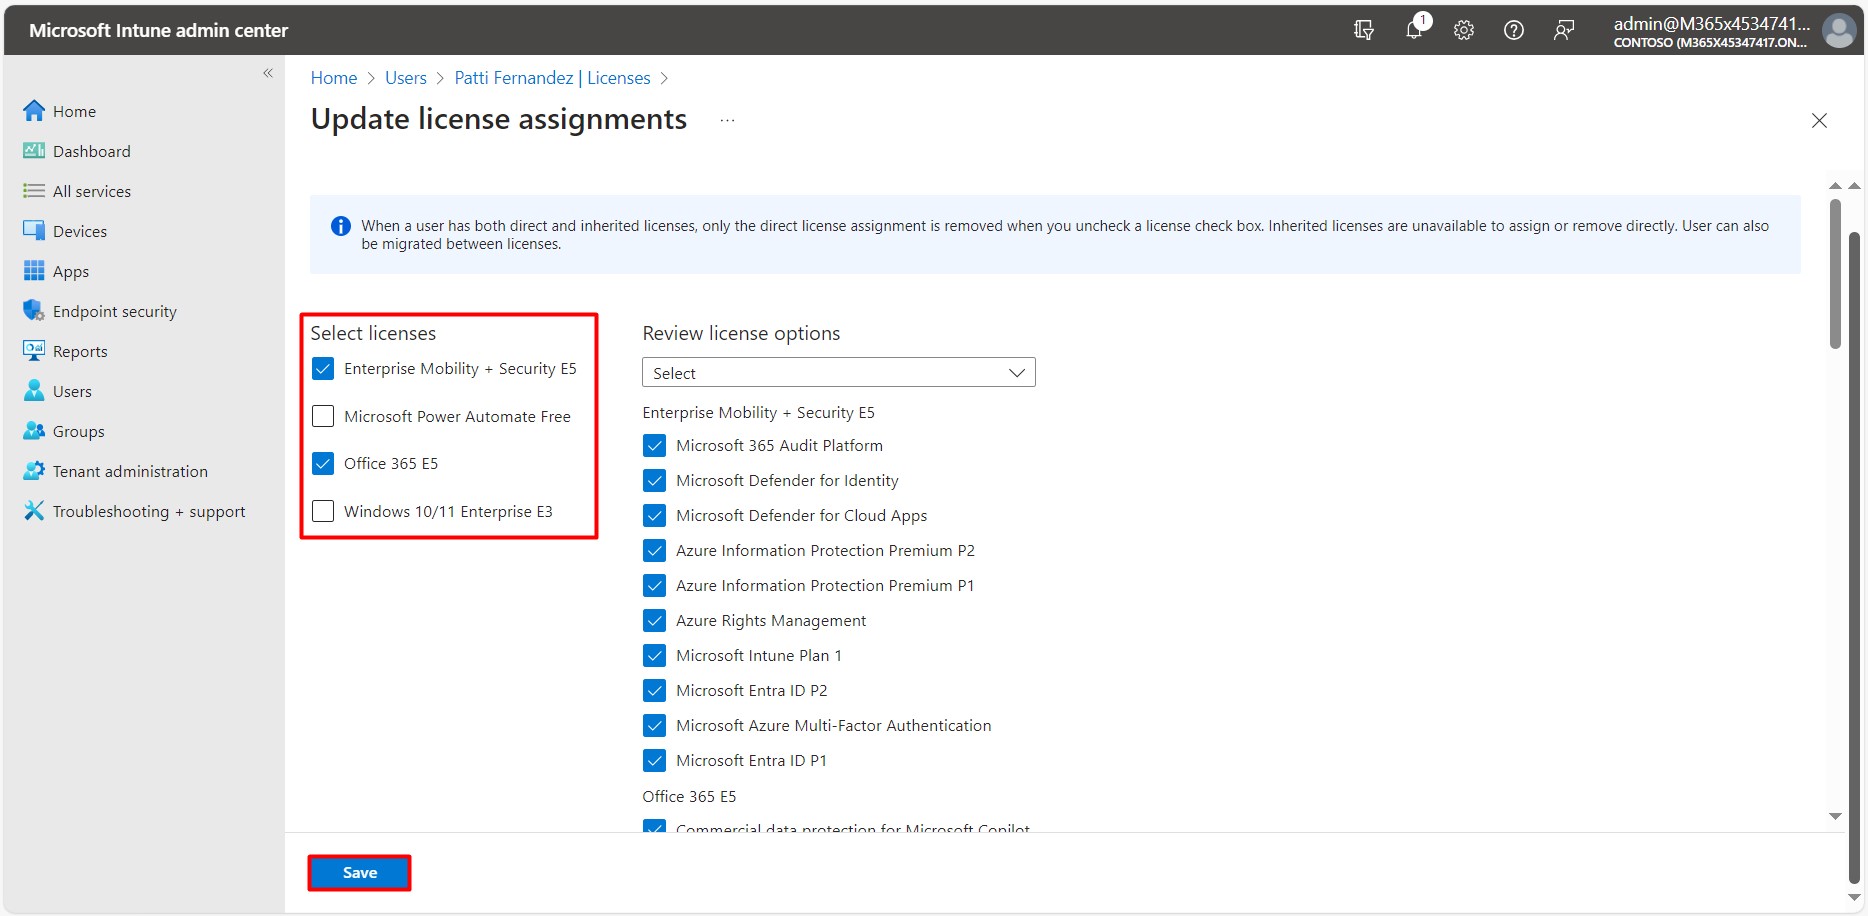Check Windows 10/11 Enterprise E3 license
The image size is (1868, 916).
(x=323, y=511)
